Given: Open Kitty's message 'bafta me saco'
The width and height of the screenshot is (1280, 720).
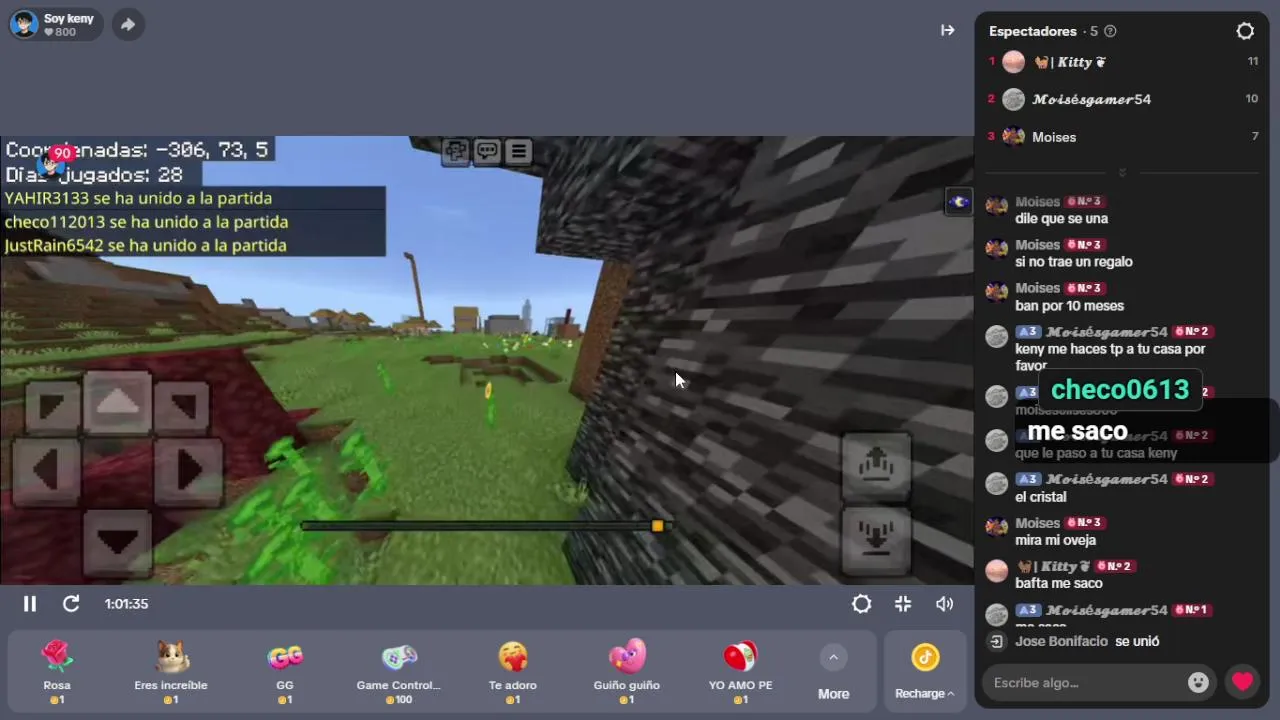Looking at the screenshot, I should point(1059,583).
